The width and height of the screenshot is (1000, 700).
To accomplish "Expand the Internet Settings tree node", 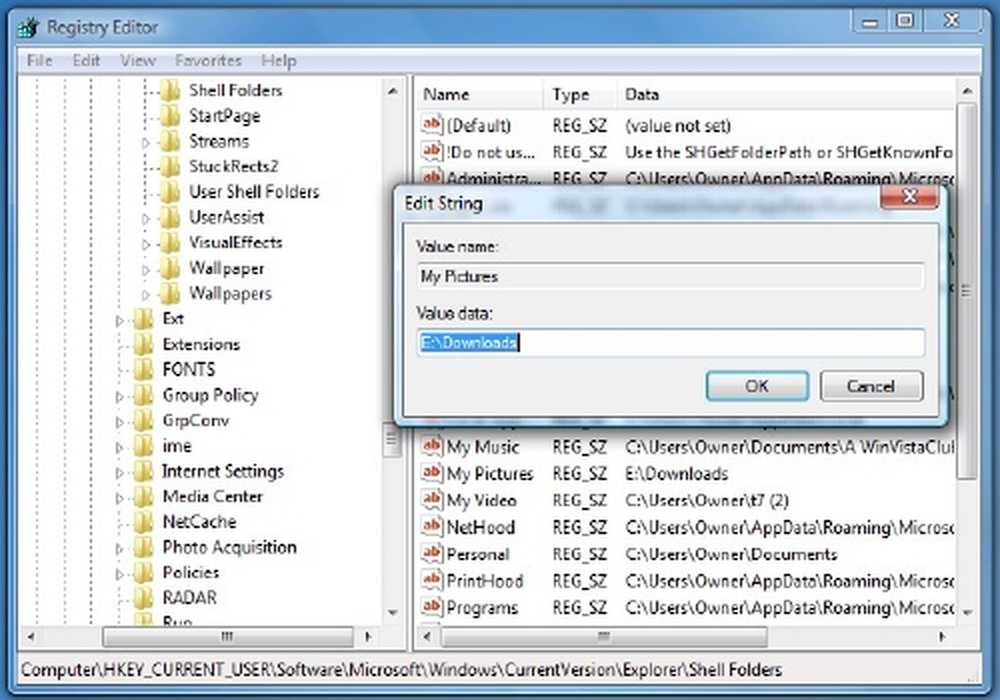I will (119, 473).
